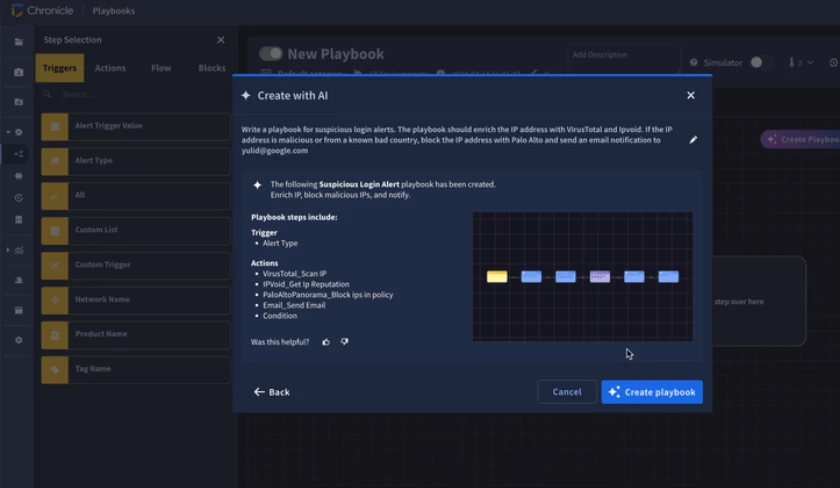Click VirusTotal_Scan IP action text

(x=294, y=274)
